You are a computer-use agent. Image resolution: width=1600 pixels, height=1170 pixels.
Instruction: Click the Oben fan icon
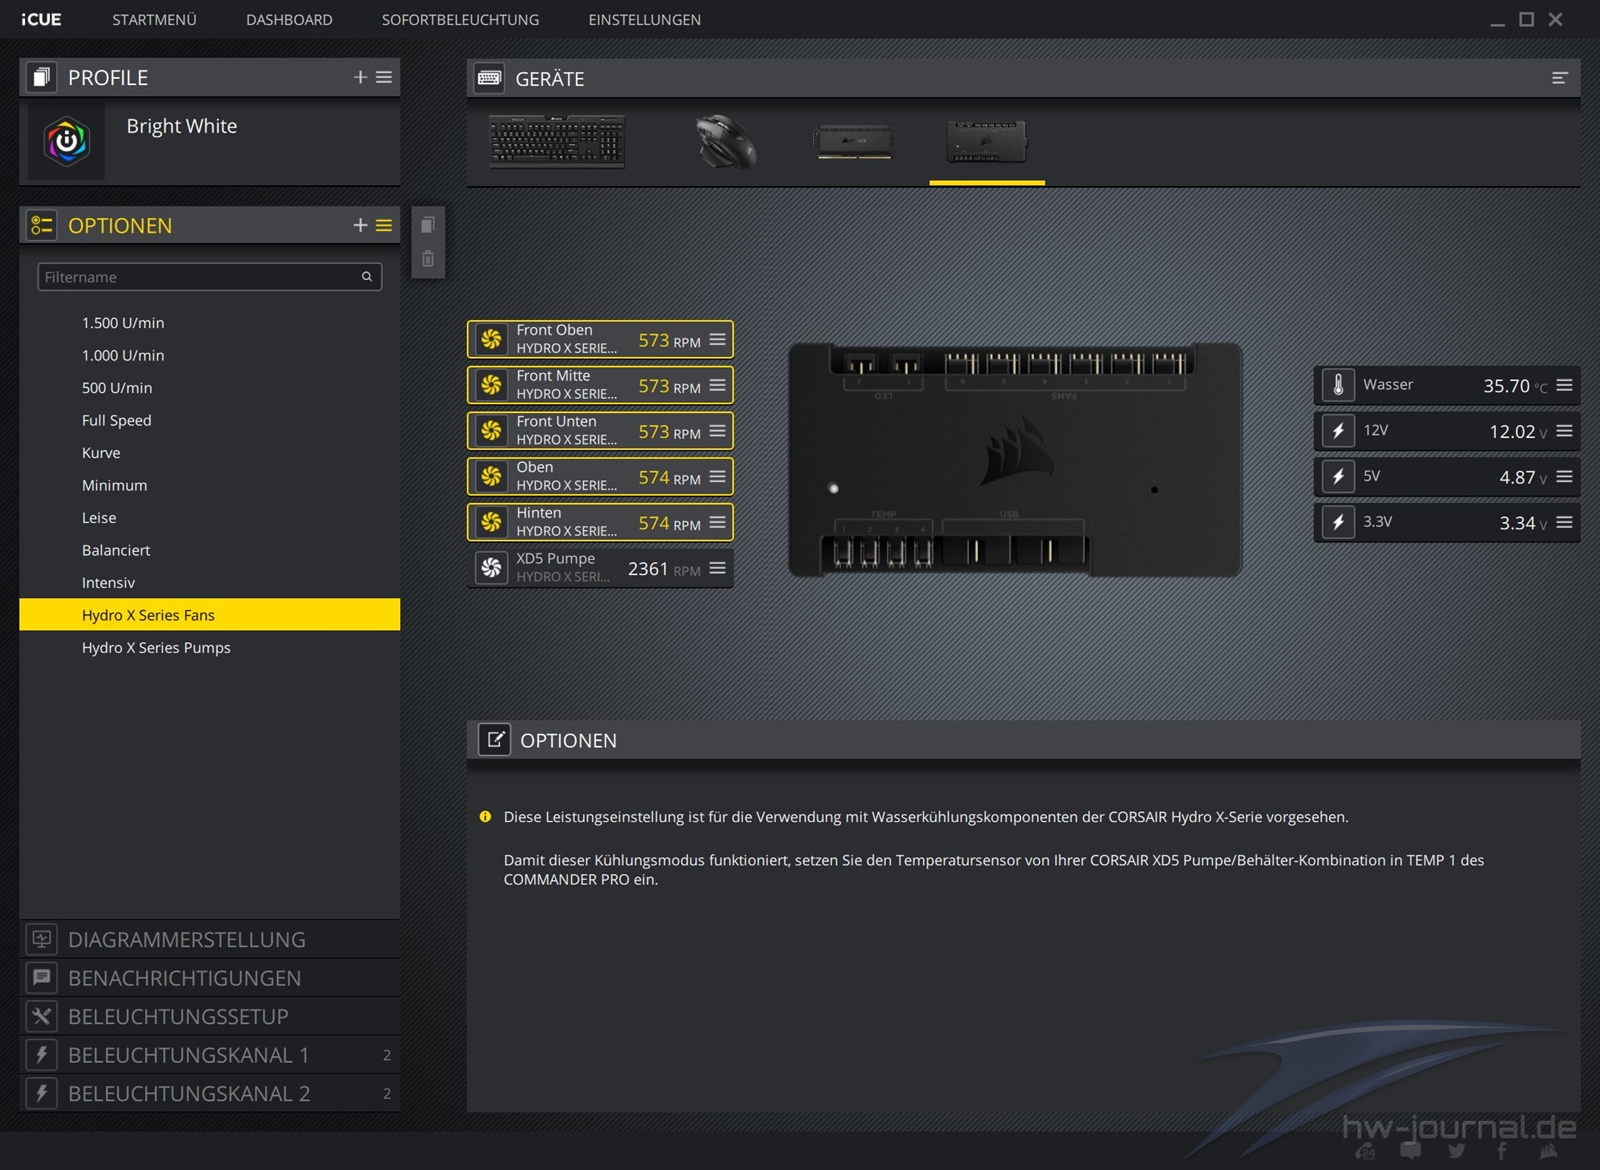point(491,477)
